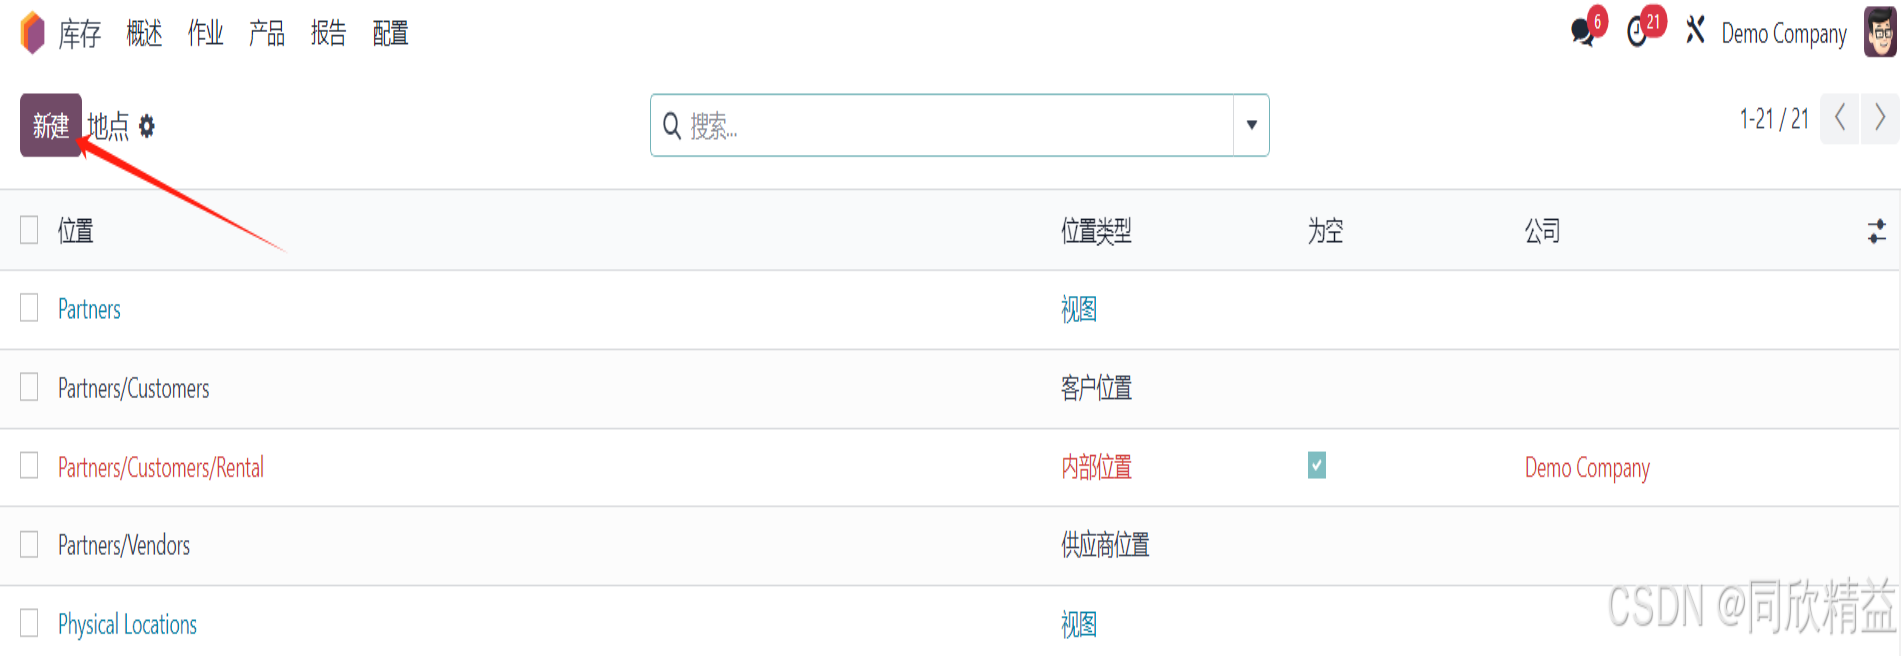Click into the 搜索 search field
Screen dimensions: 1901x656
(x=958, y=126)
